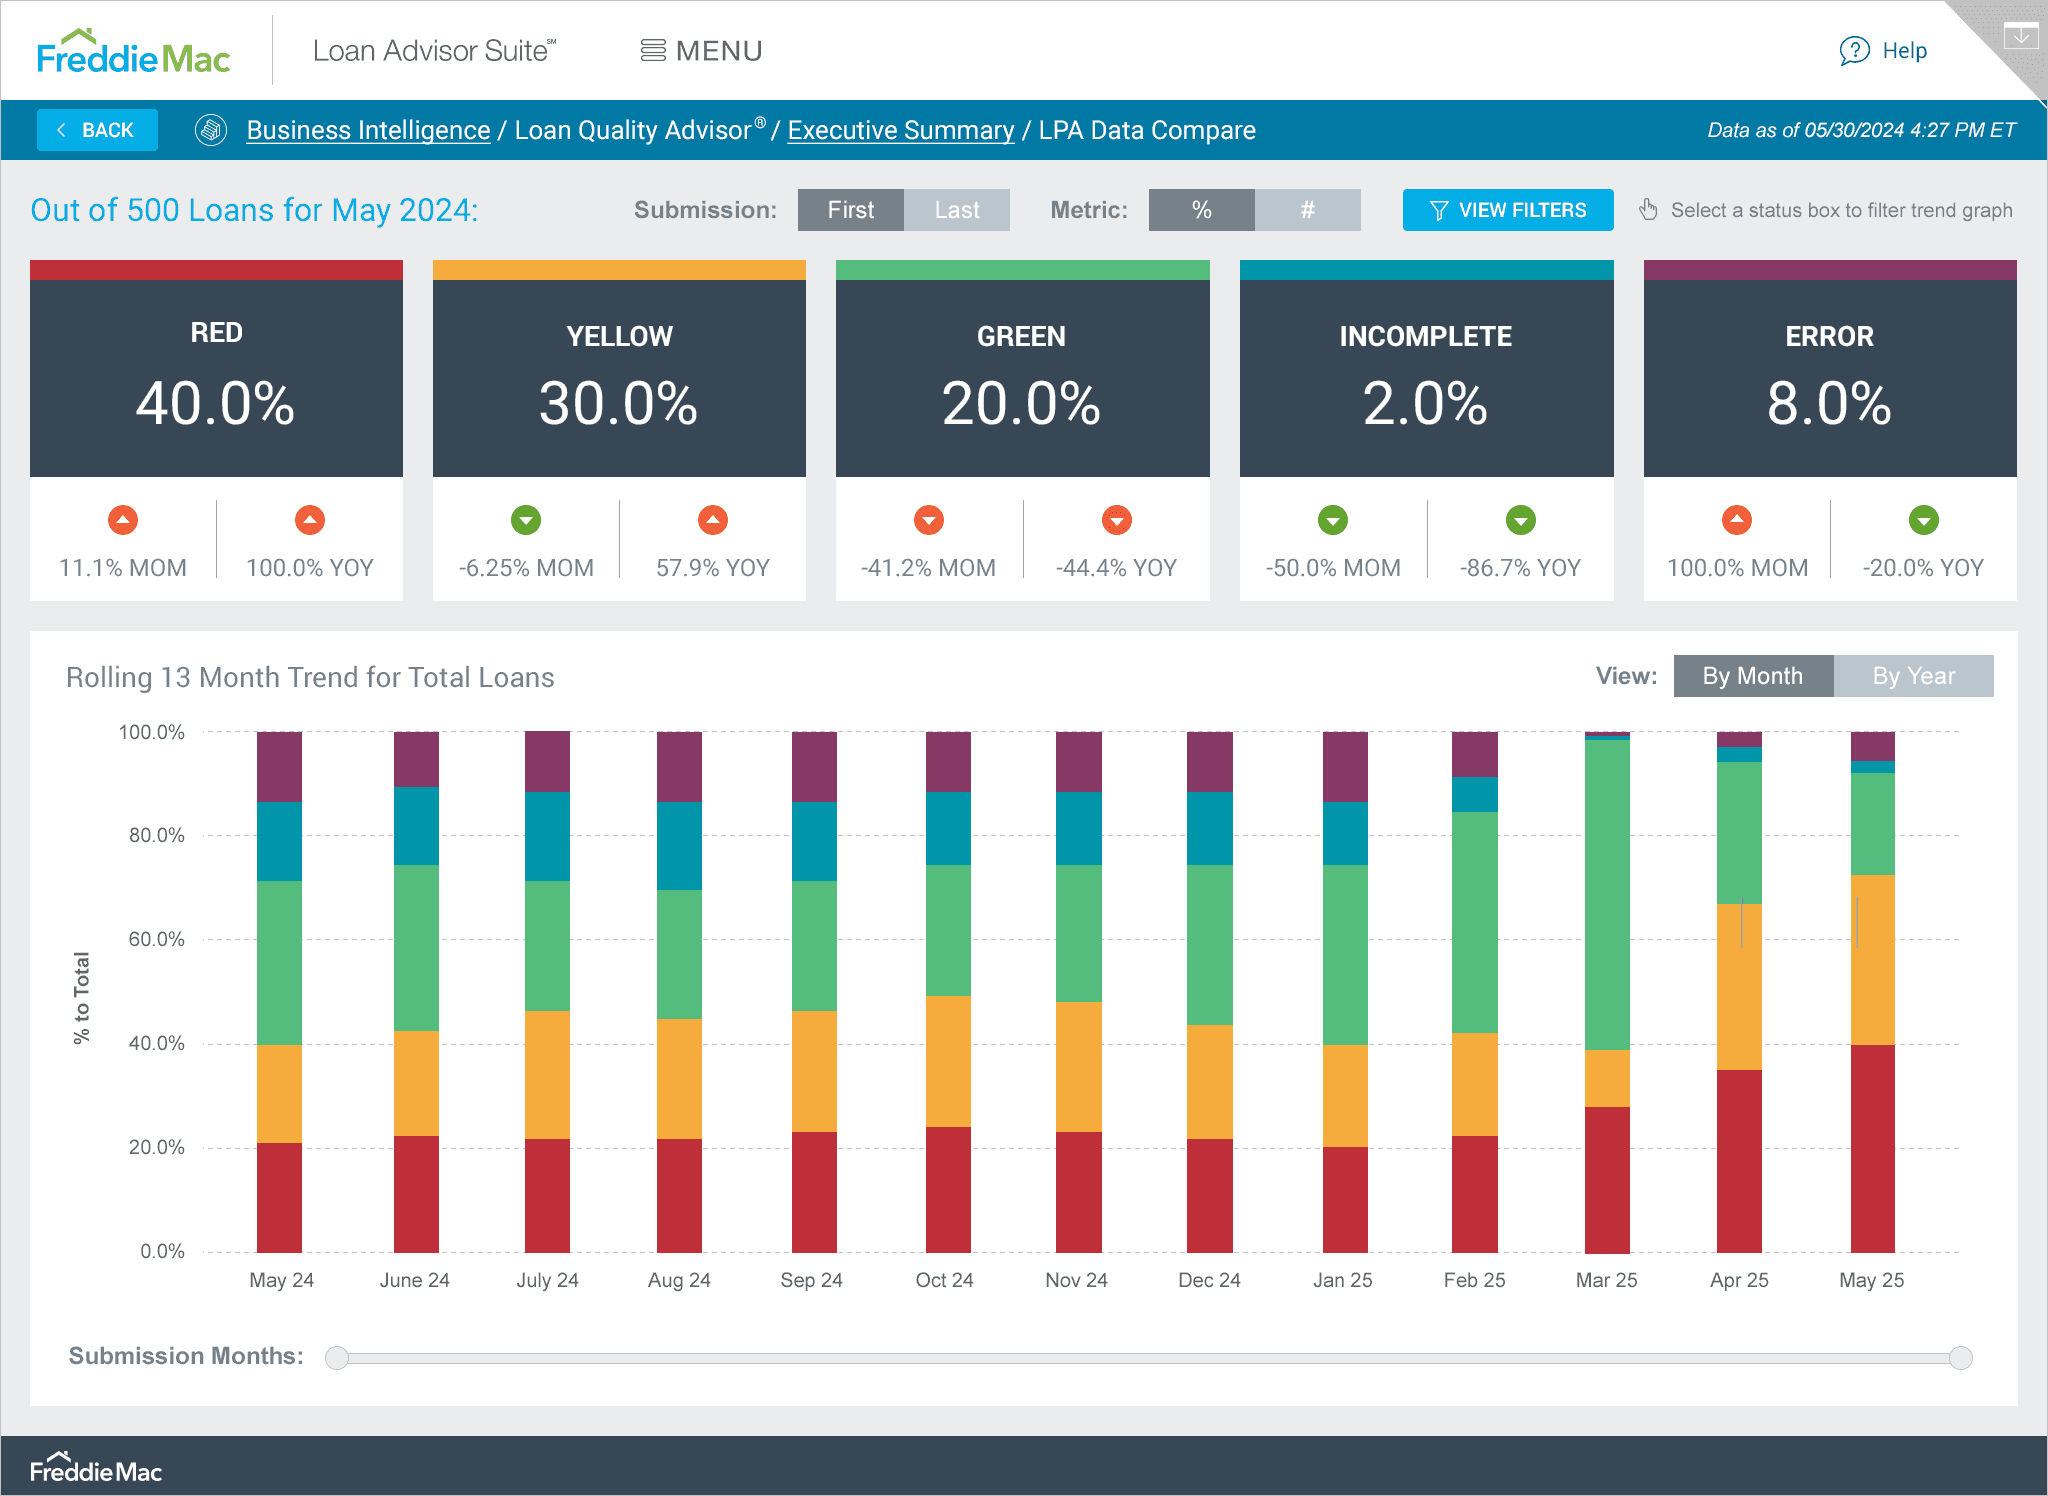Click the left Submission Months slider handle
2048x1496 pixels.
[x=337, y=1357]
